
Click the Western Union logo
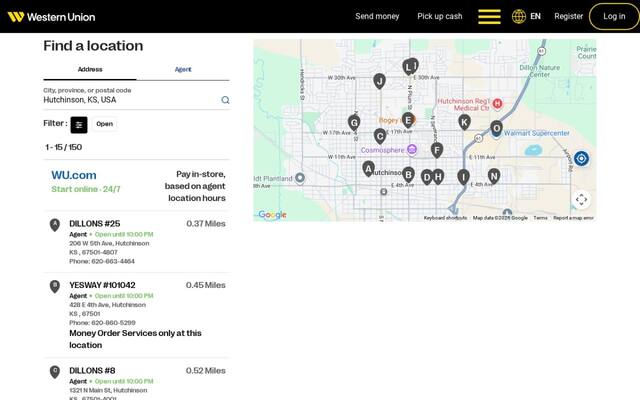pos(51,17)
